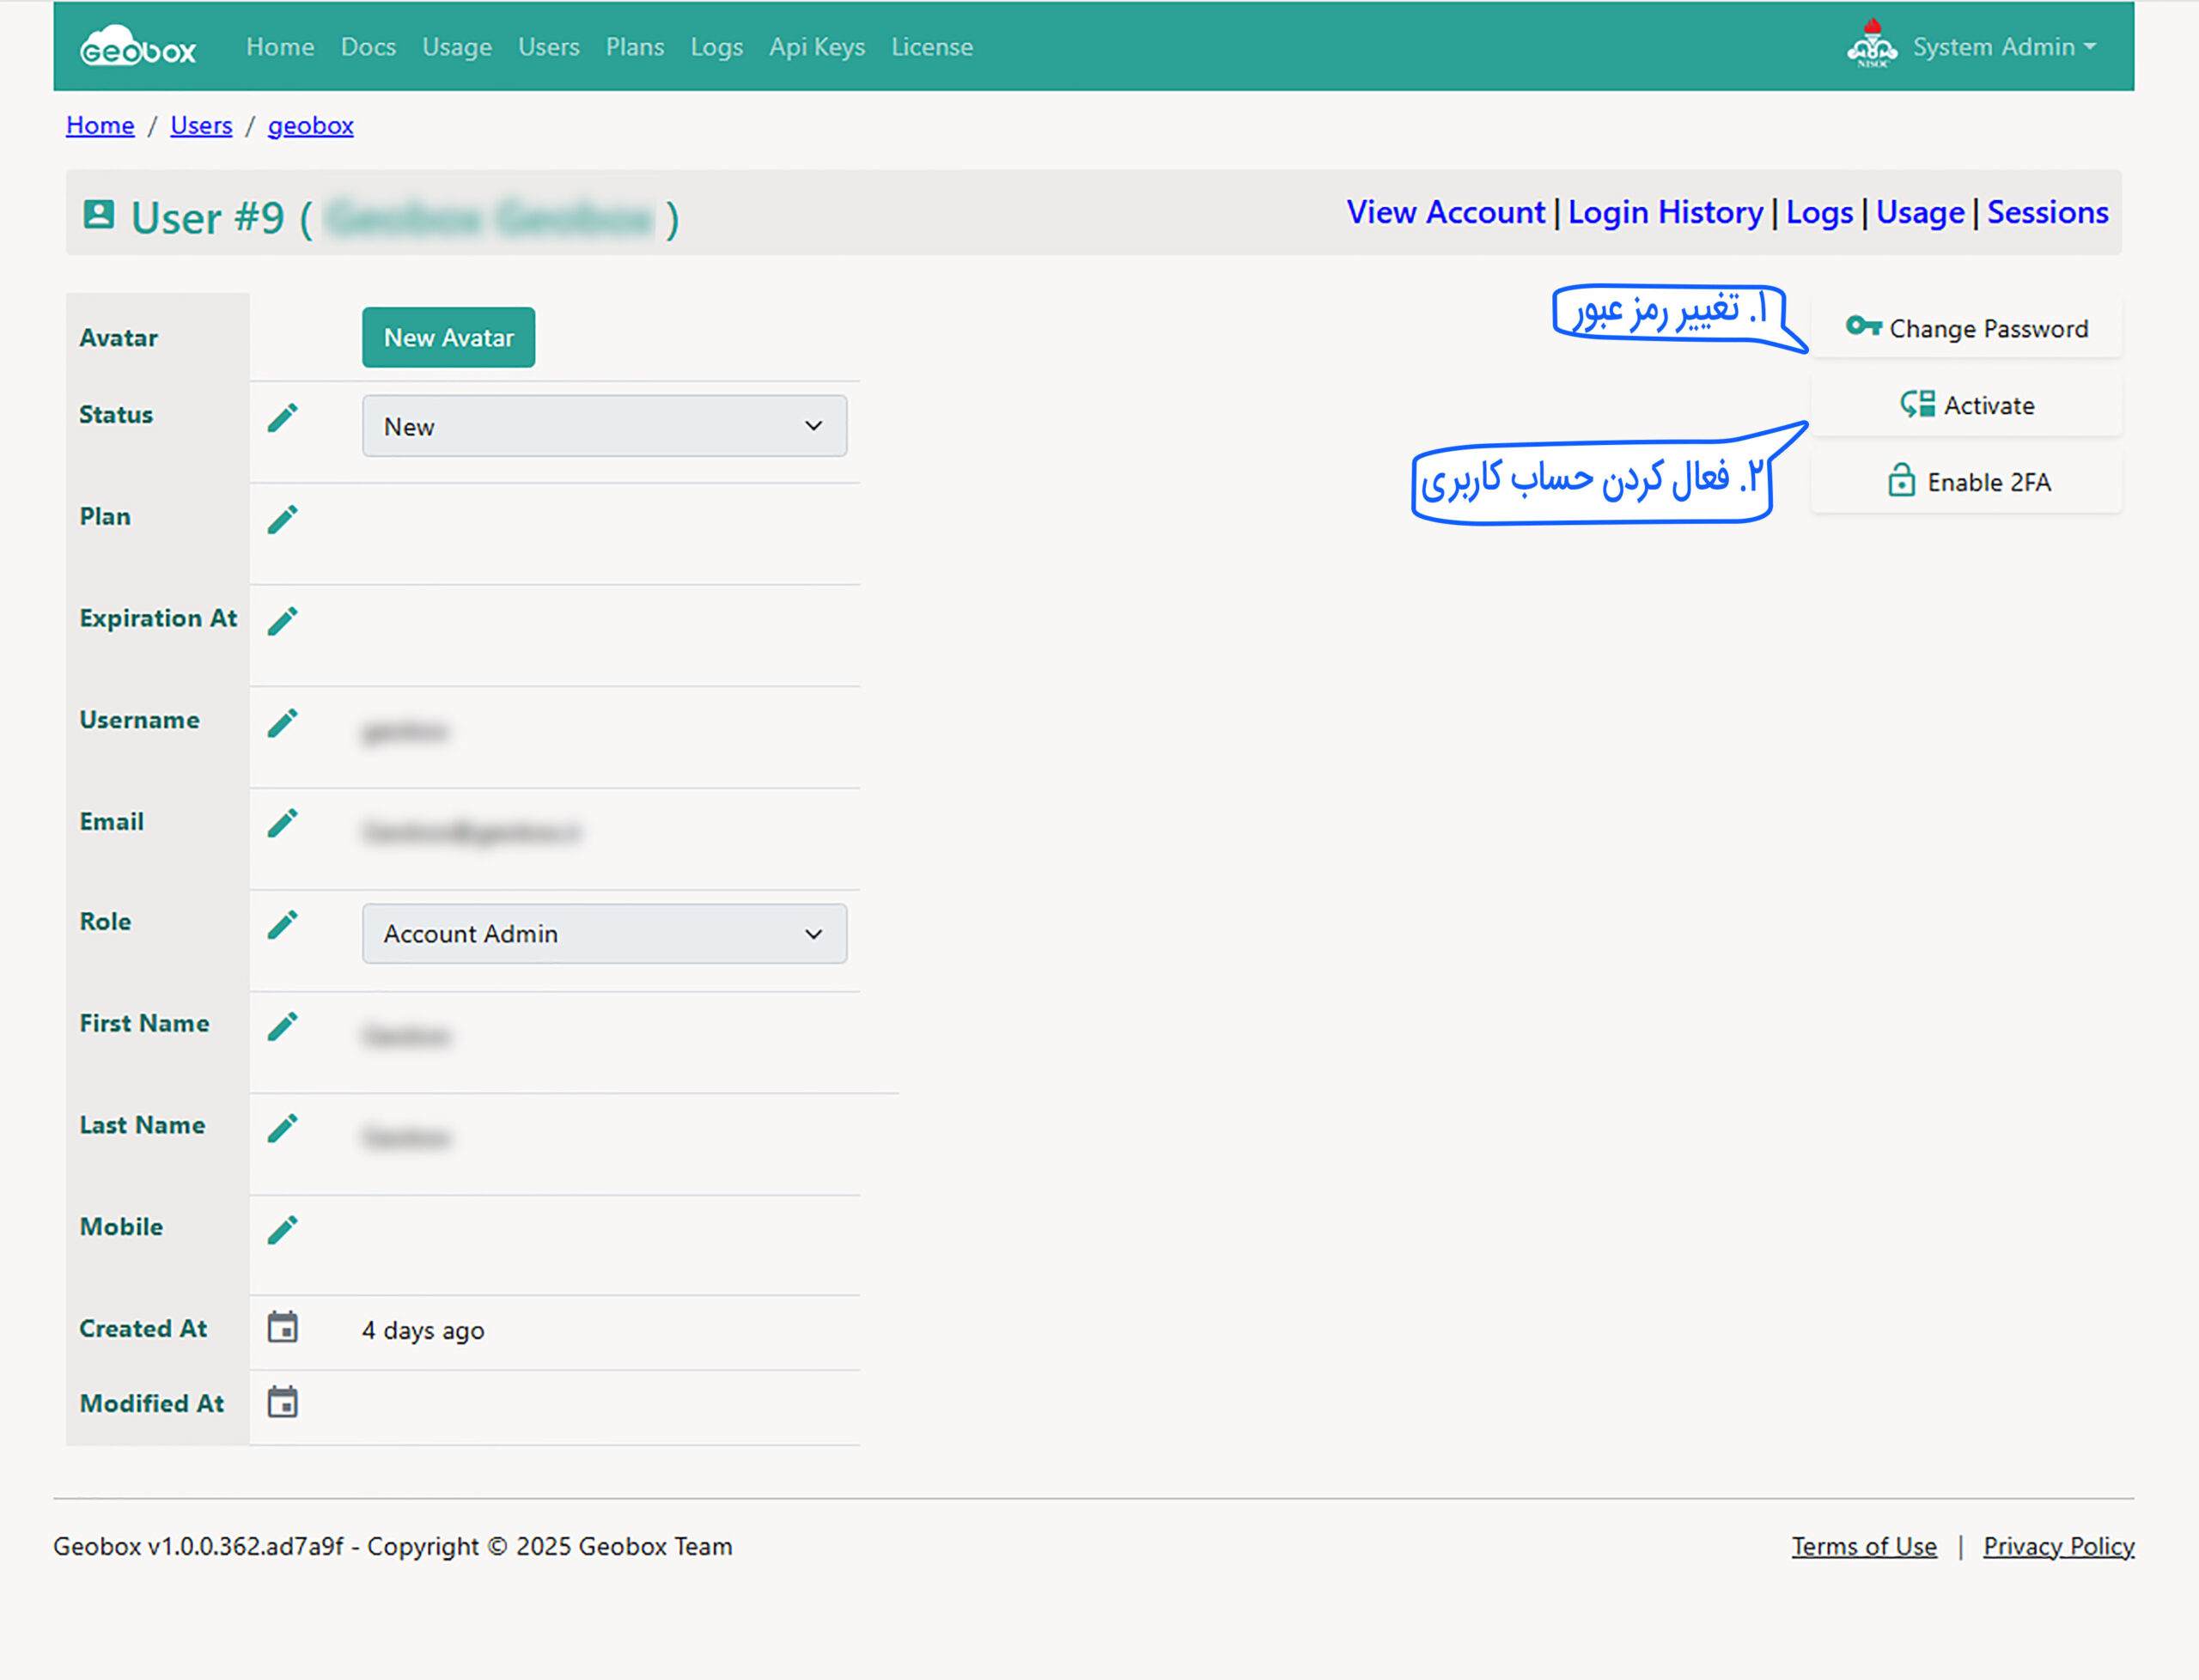Click the Username edit pencil icon
2199x1680 pixels.
click(x=282, y=723)
